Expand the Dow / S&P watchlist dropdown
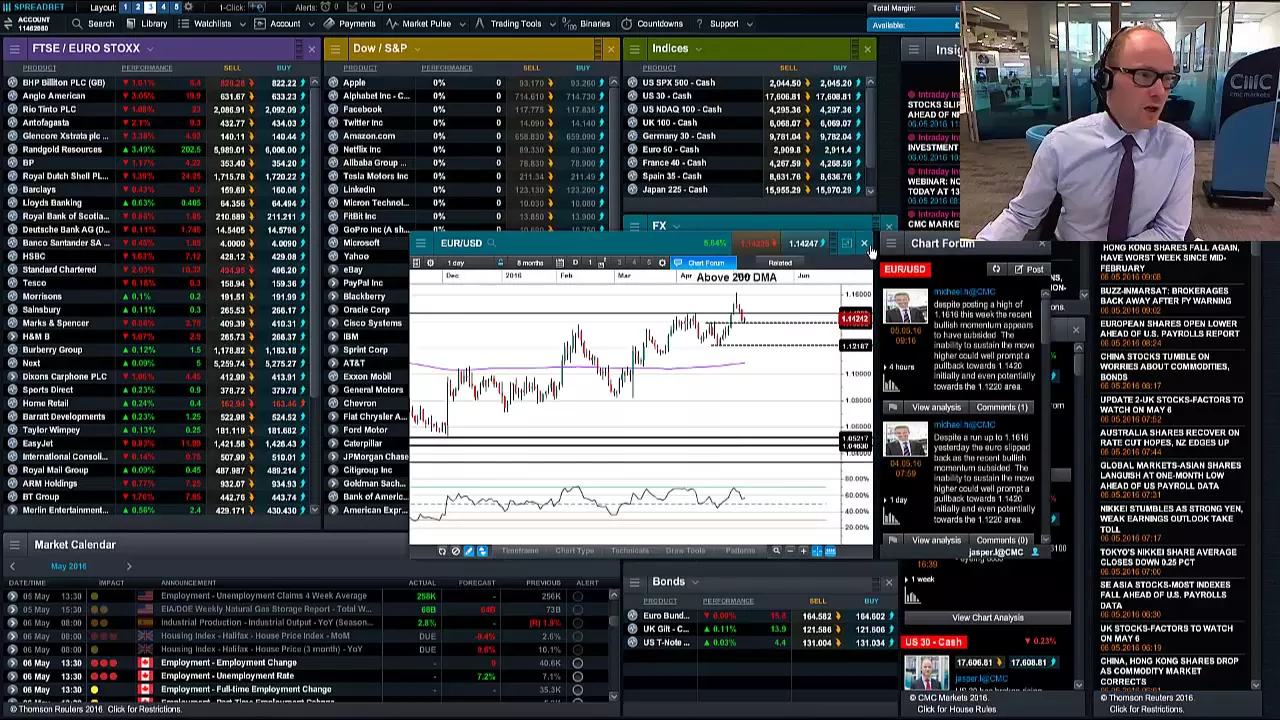This screenshot has height=720, width=1280. point(417,49)
